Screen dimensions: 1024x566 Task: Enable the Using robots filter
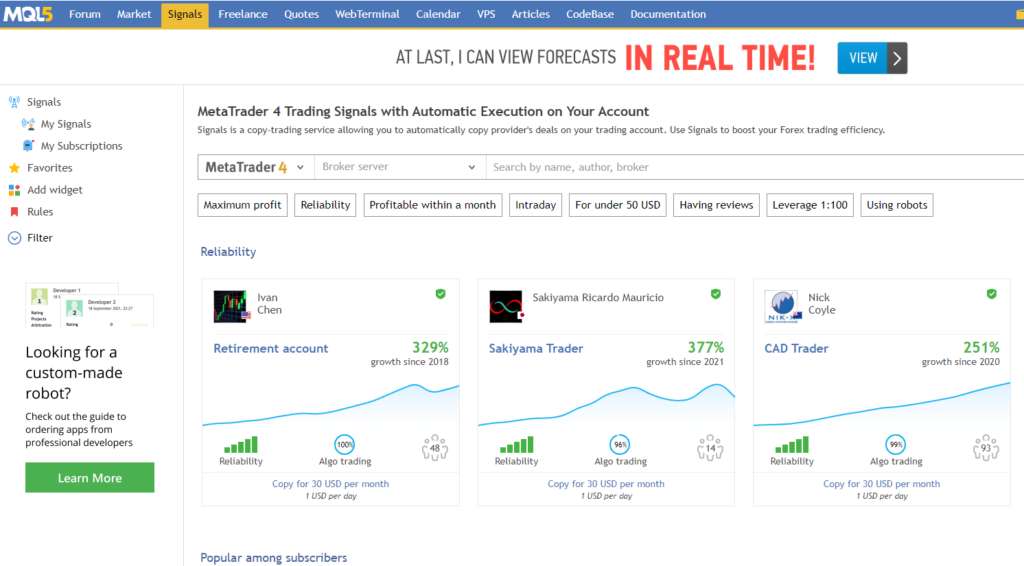coord(896,205)
